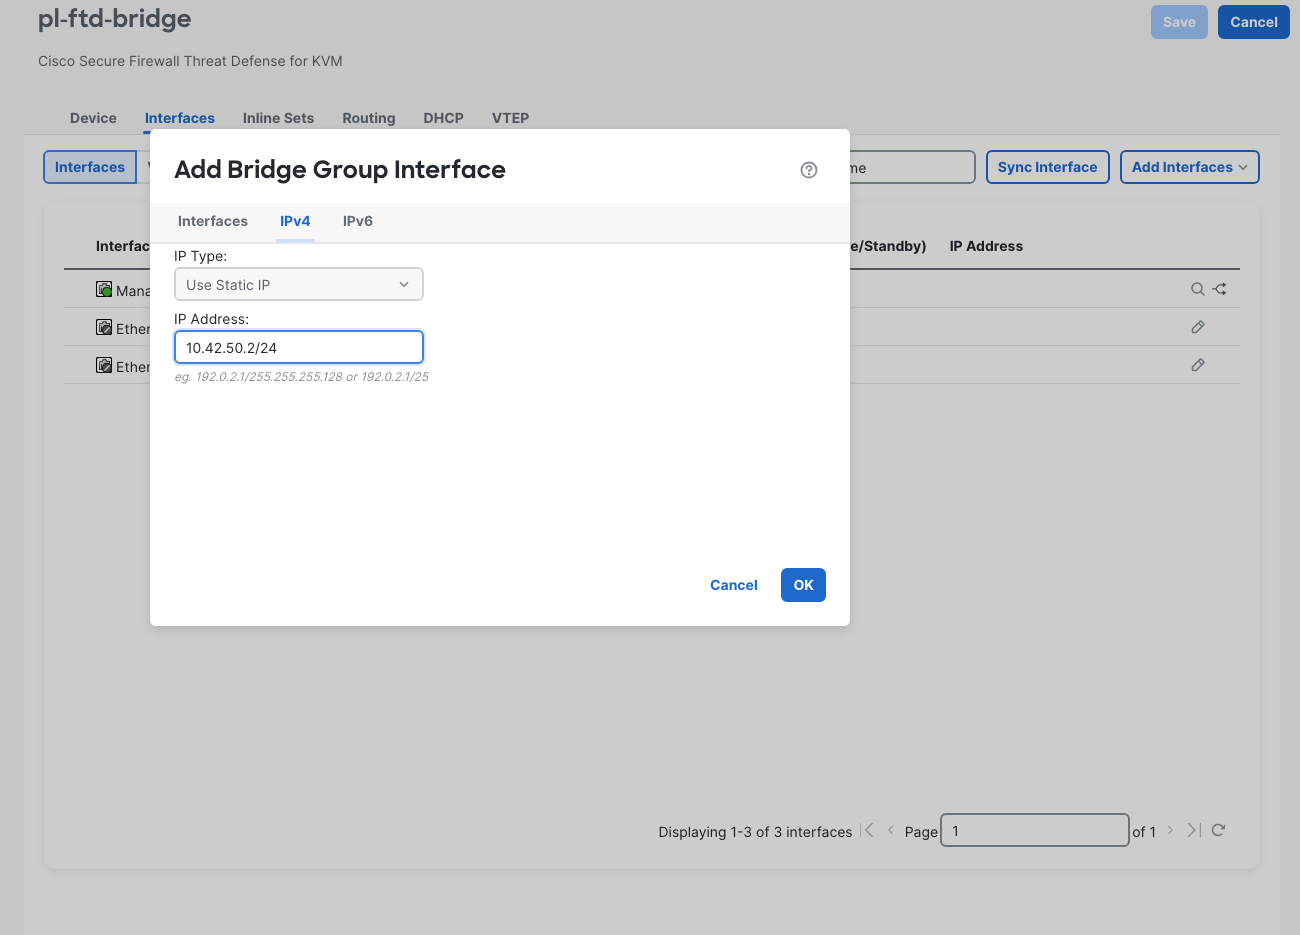The height and width of the screenshot is (935, 1300).
Task: Click the magnifier icon in the Management row
Action: [x=1197, y=289]
